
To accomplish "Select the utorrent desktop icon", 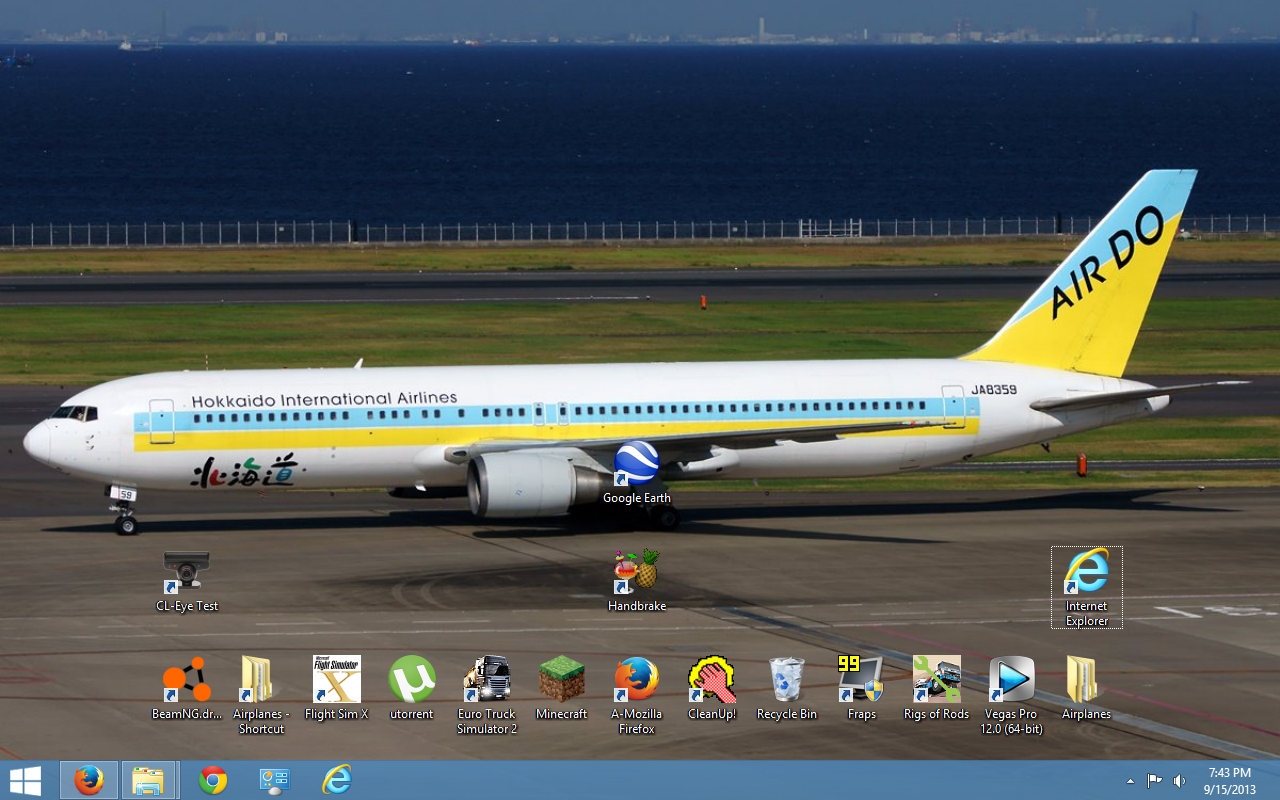I will pyautogui.click(x=412, y=688).
